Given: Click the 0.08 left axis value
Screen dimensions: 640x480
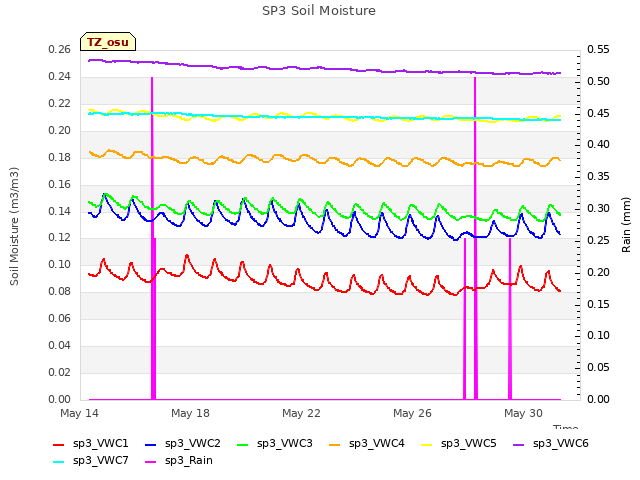Looking at the screenshot, I should tap(60, 292).
